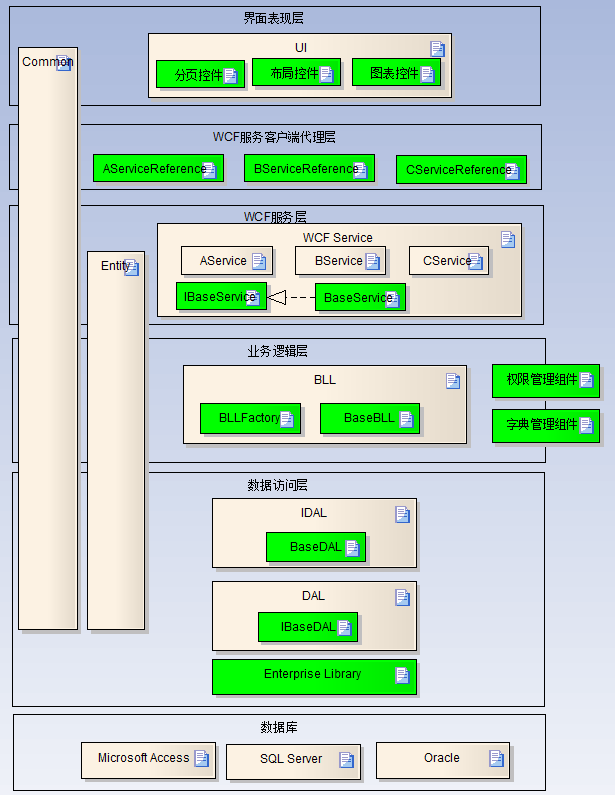Image resolution: width=615 pixels, height=795 pixels.
Task: Select the realization arrow between BaseService and IBaseService
Action: pyautogui.click(x=291, y=297)
